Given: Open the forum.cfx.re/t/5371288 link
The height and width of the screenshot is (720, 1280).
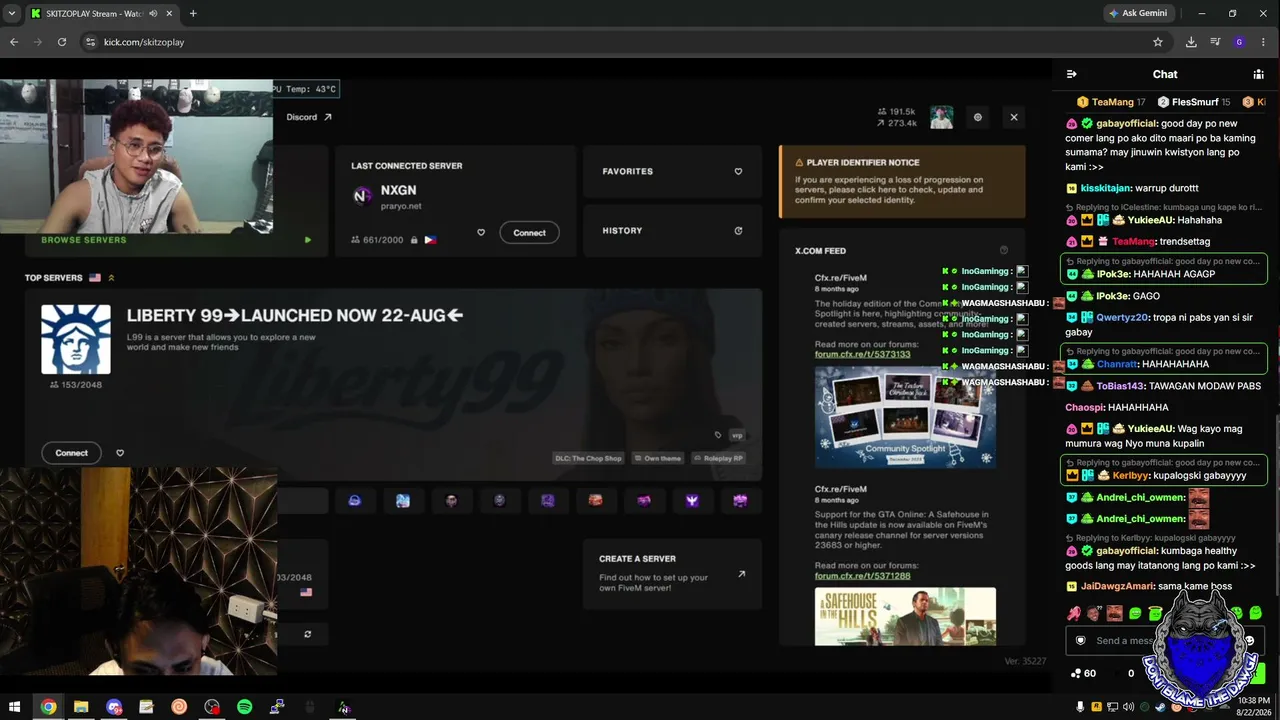Looking at the screenshot, I should pos(862,576).
